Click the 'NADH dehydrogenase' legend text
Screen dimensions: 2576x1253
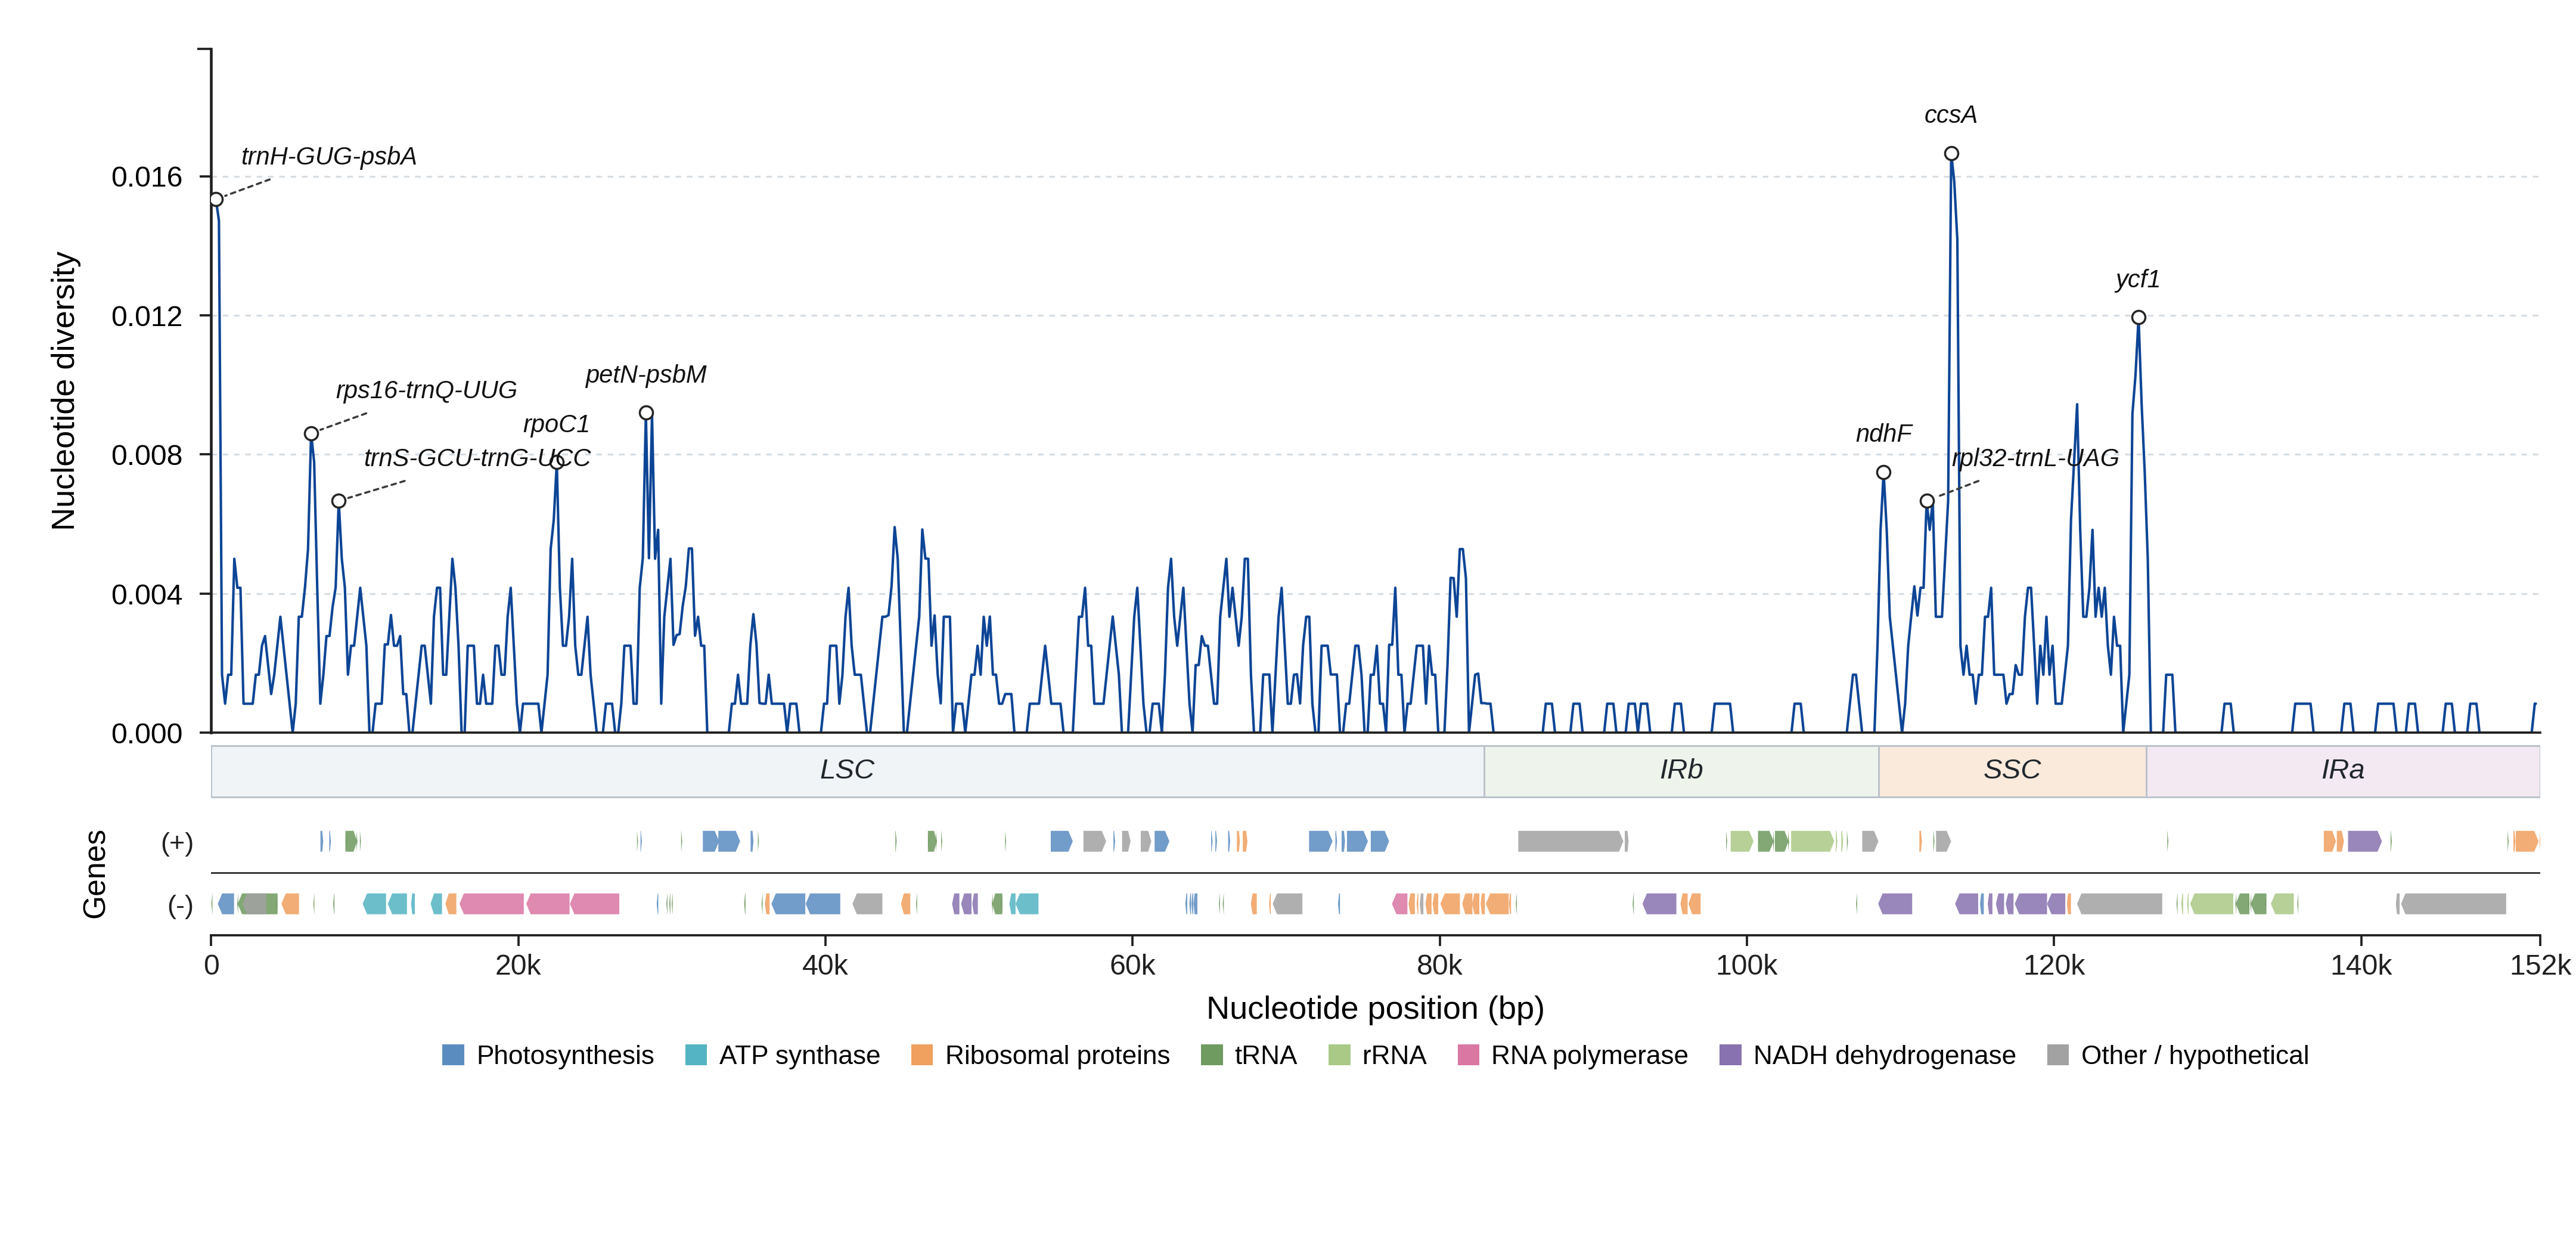coord(1884,1055)
